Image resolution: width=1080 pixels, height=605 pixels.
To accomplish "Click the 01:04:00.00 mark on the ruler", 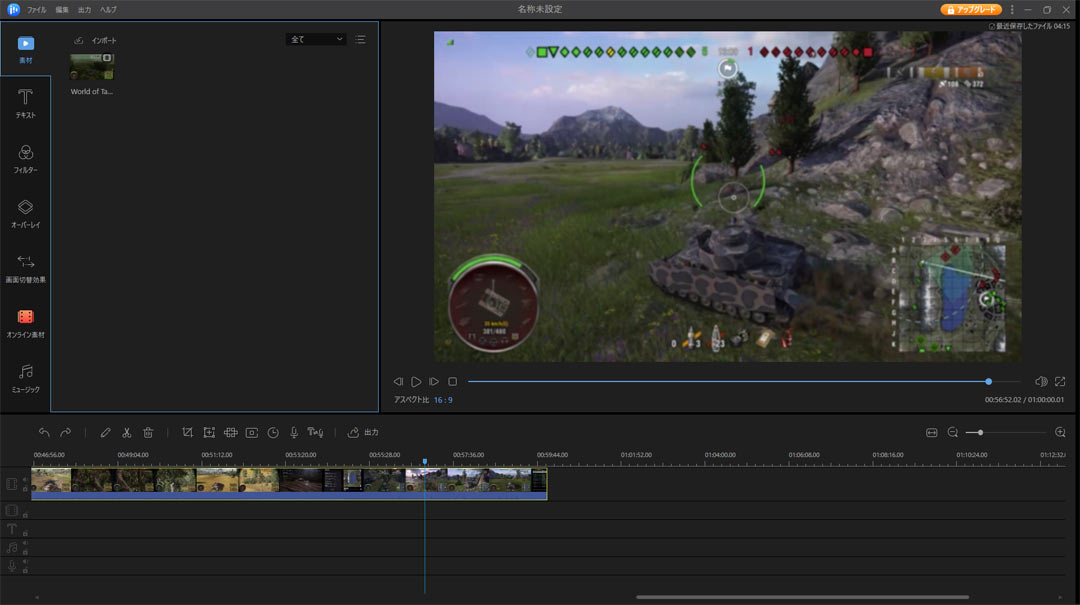I will (x=720, y=455).
